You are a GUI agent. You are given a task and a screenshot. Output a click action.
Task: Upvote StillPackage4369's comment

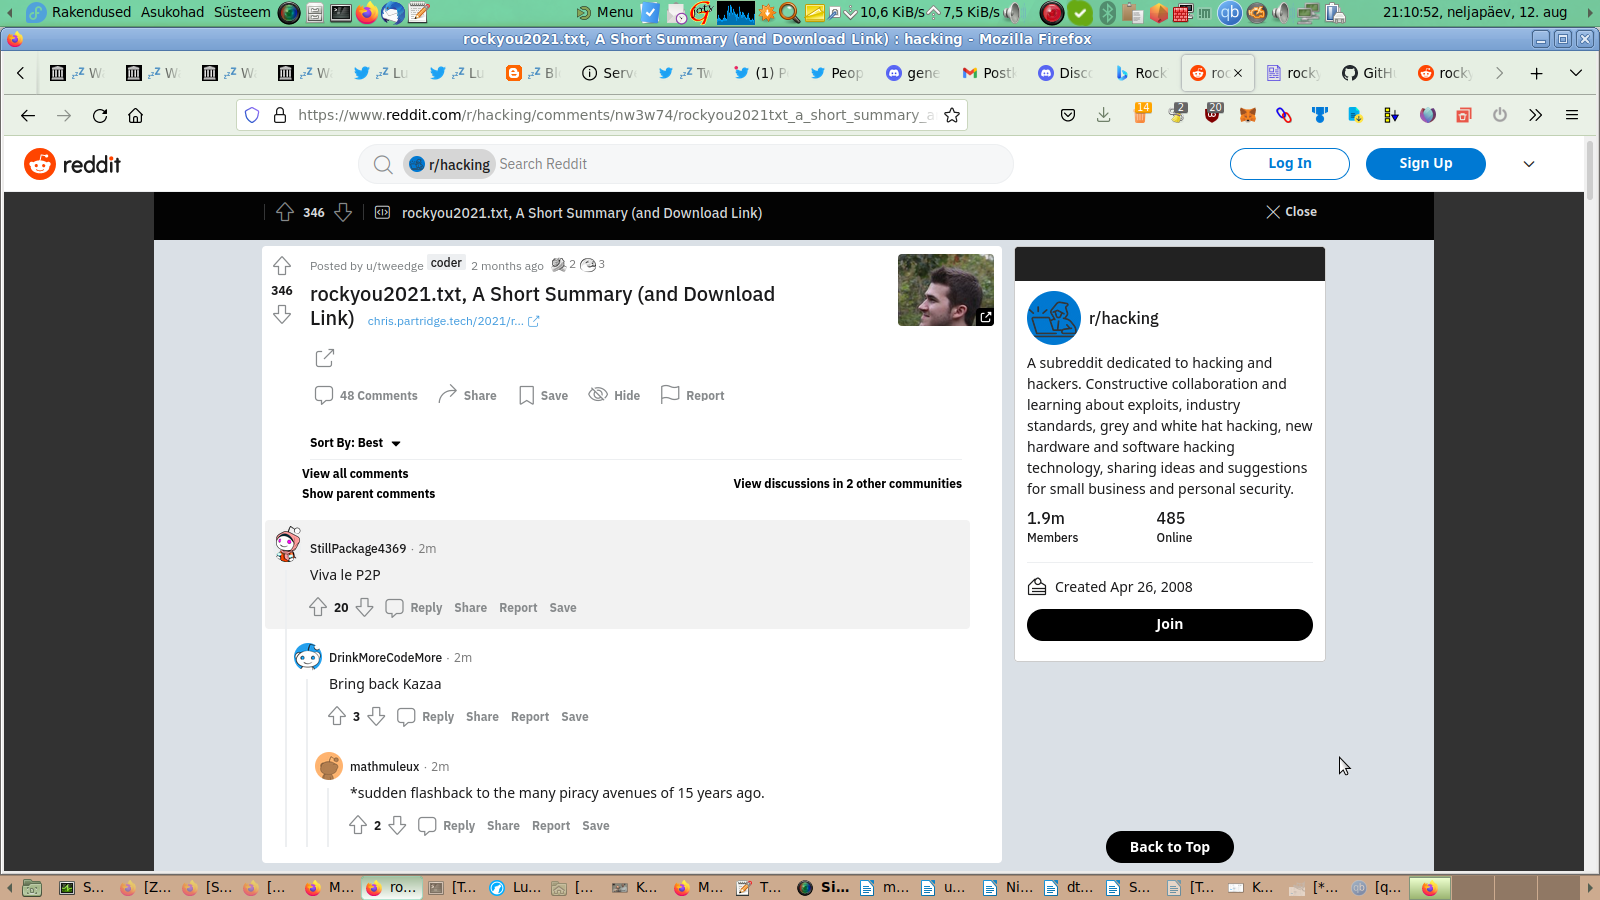(318, 607)
